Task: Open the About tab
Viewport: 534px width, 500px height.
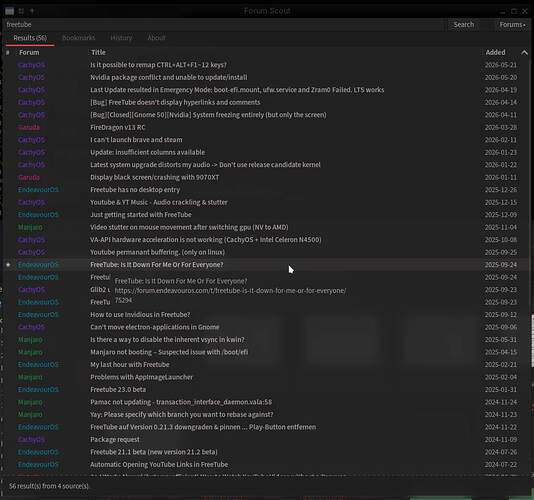Action: tap(156, 38)
